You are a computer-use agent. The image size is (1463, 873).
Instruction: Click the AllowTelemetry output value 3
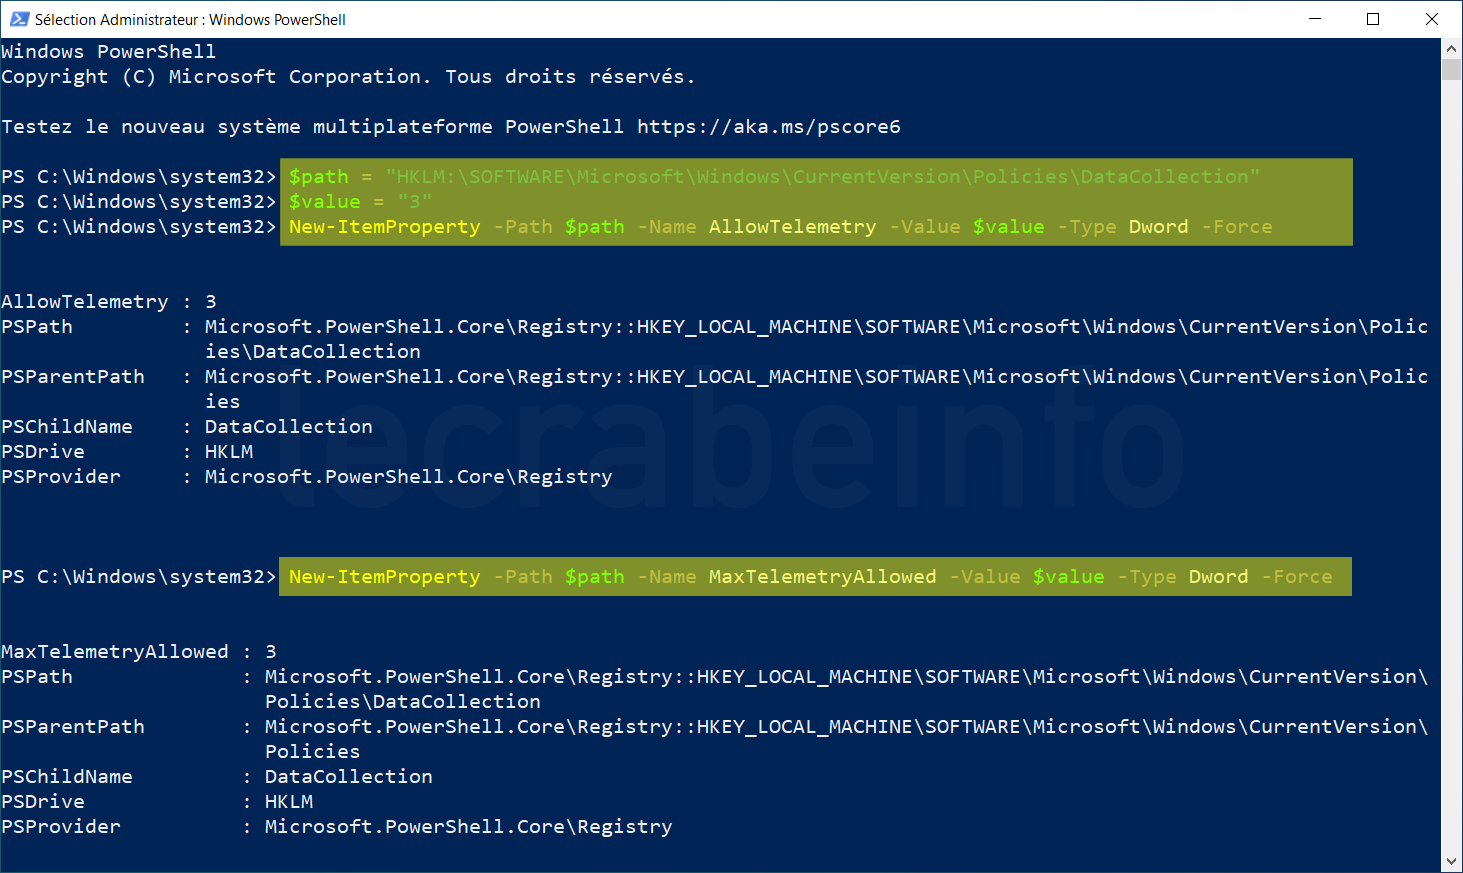(x=211, y=302)
